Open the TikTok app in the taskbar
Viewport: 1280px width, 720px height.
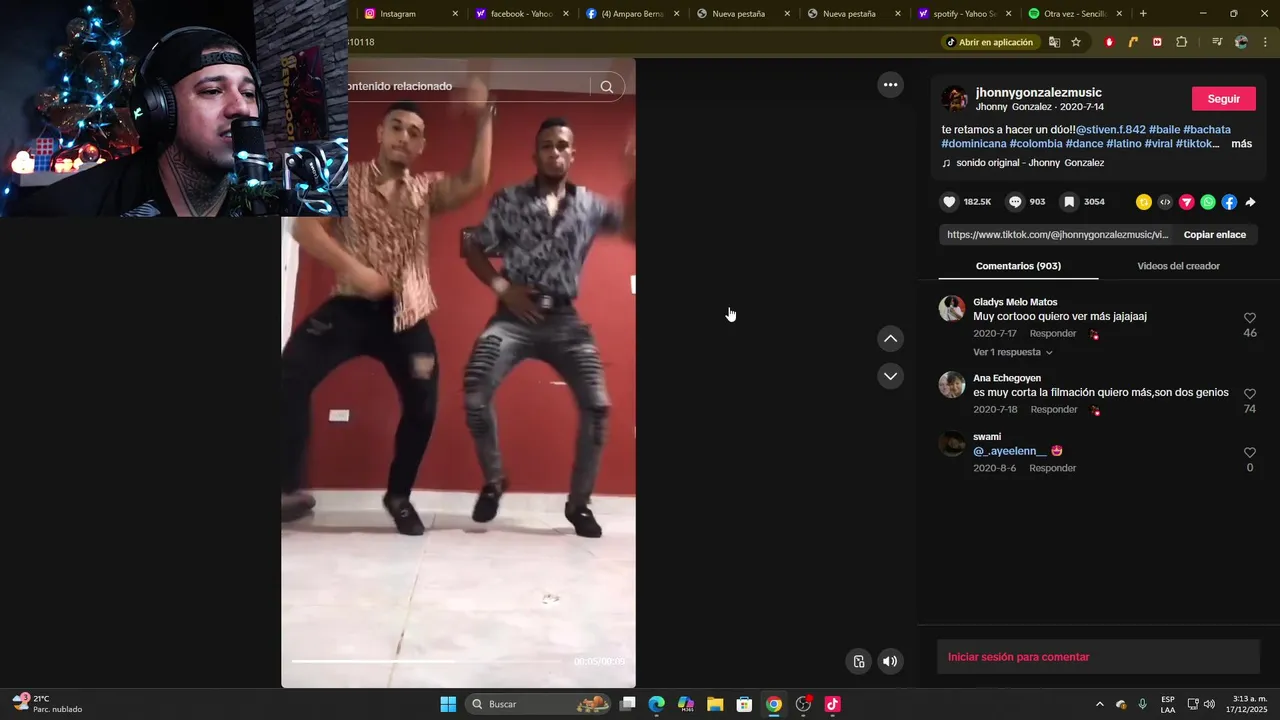[832, 704]
